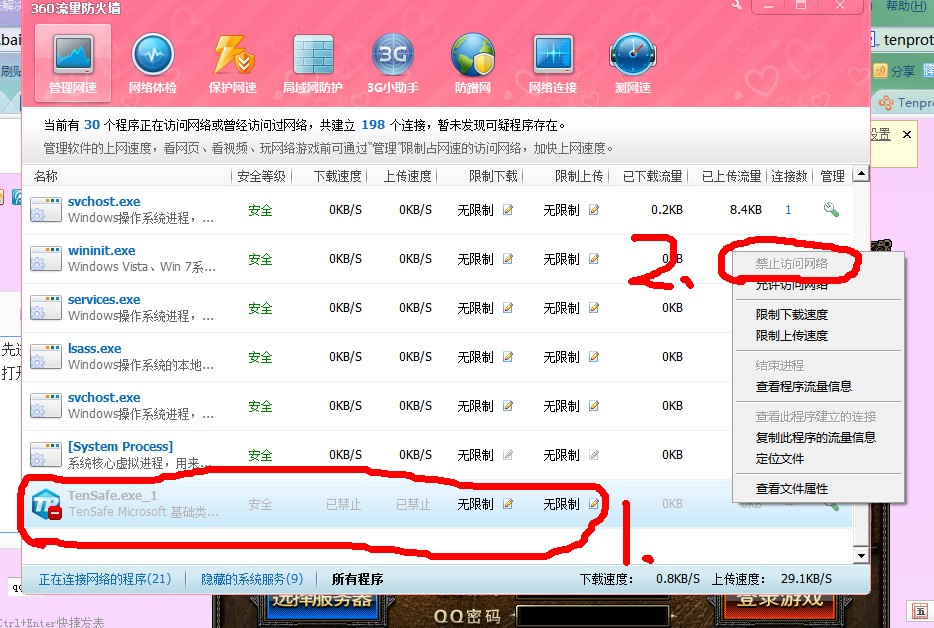Select 限制上传速度 in context menu
The width and height of the screenshot is (934, 628).
click(792, 335)
